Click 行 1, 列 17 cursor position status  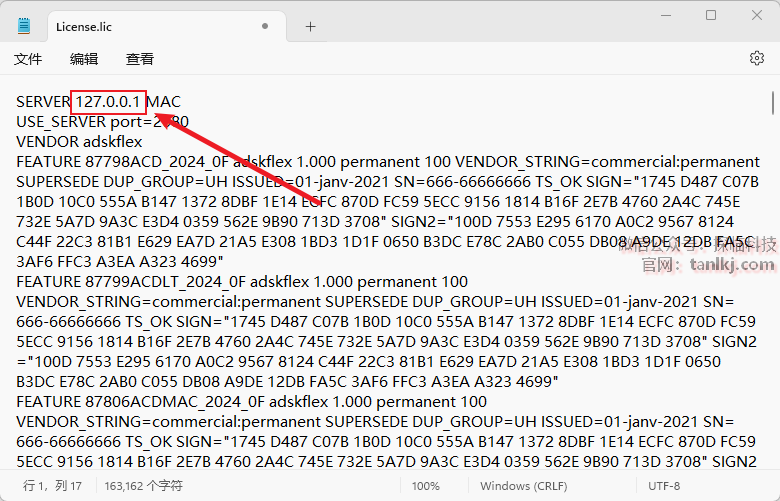point(52,486)
